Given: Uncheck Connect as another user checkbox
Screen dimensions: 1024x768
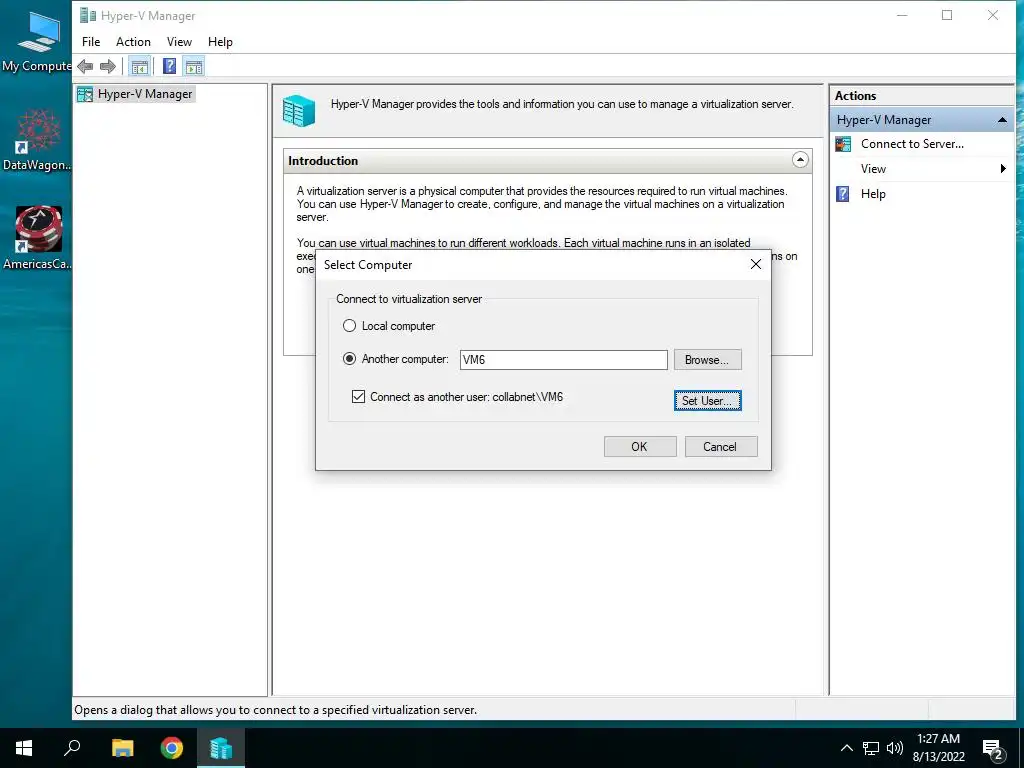Looking at the screenshot, I should [x=358, y=396].
